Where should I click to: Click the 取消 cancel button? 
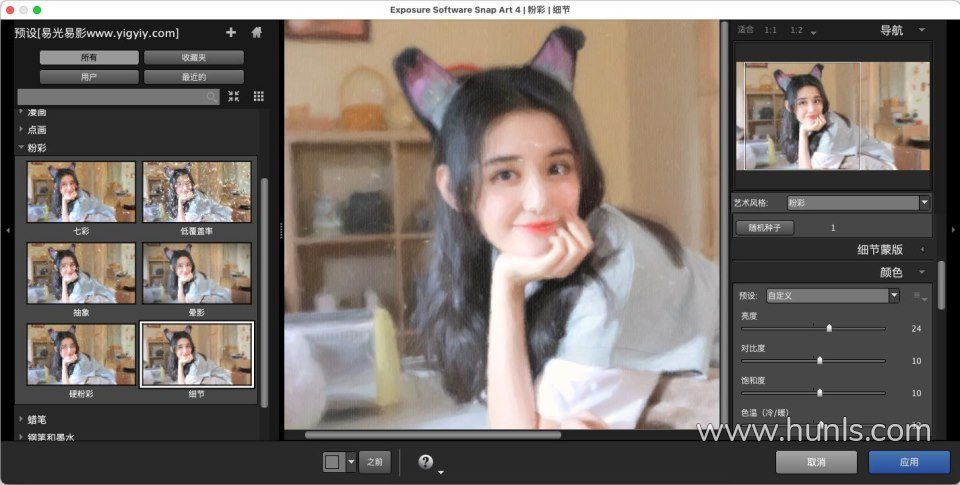(x=816, y=462)
